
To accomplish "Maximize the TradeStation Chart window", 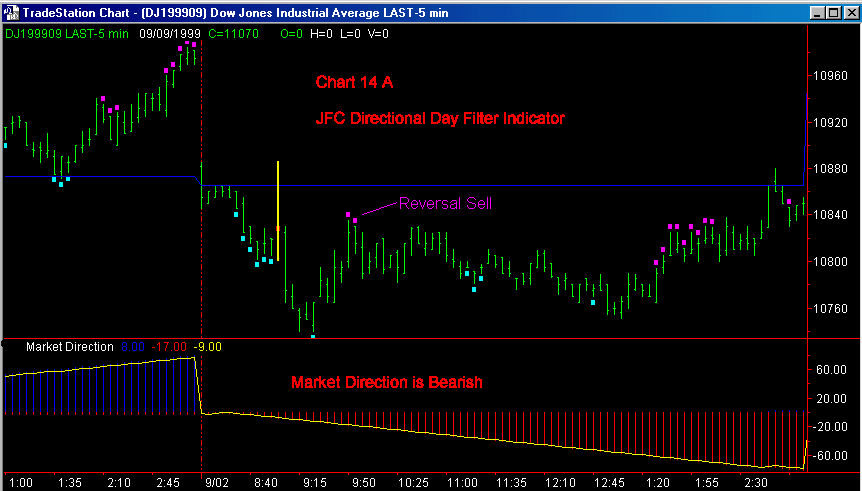I will (x=833, y=12).
